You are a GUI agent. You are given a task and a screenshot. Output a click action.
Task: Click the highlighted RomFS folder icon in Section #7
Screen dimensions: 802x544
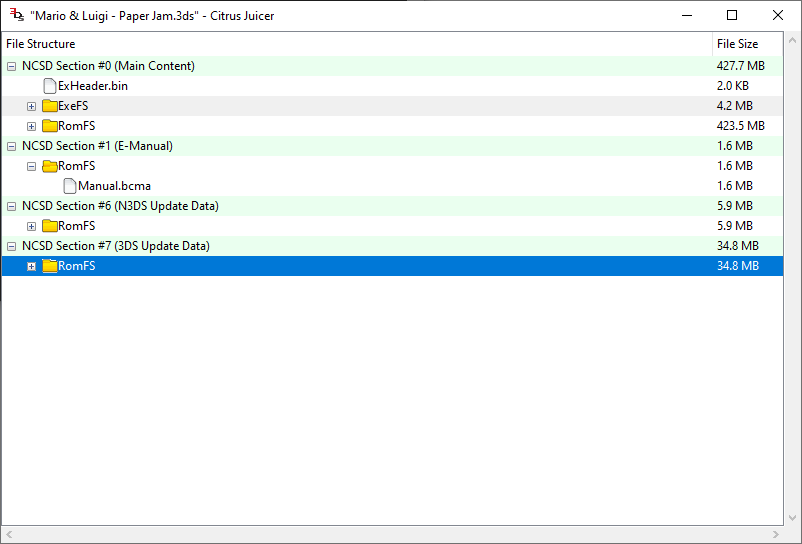coord(49,266)
